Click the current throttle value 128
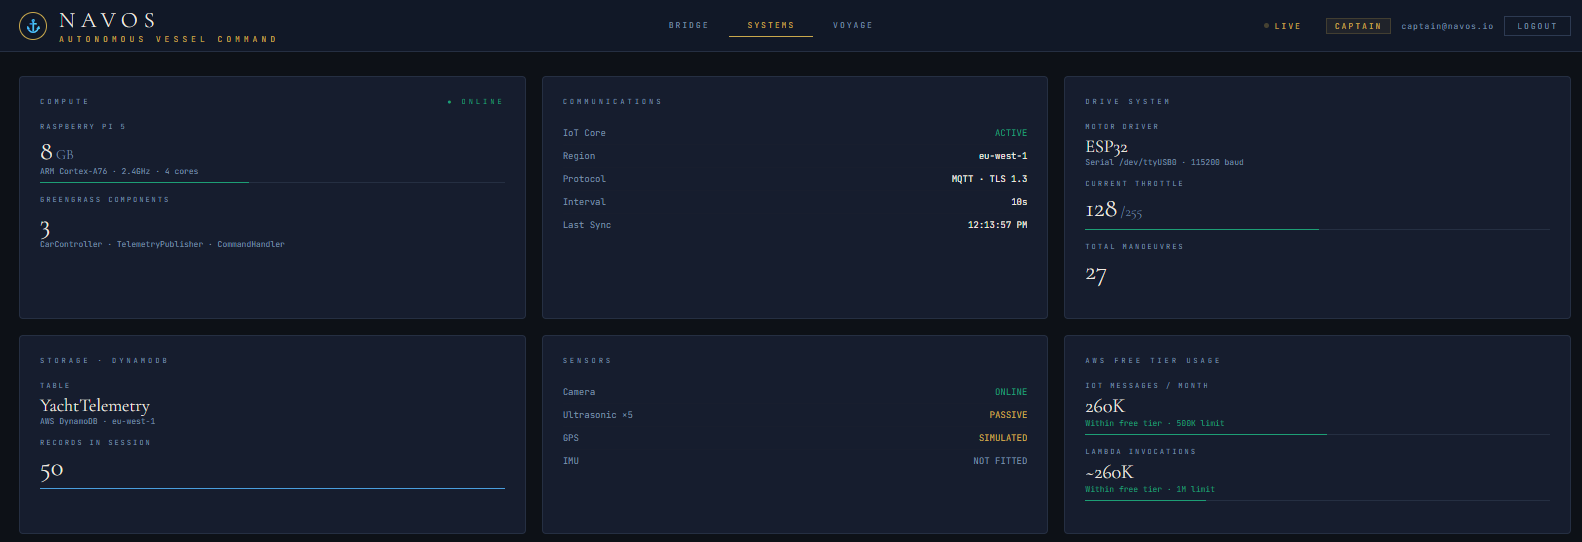1582x542 pixels. click(x=1101, y=210)
